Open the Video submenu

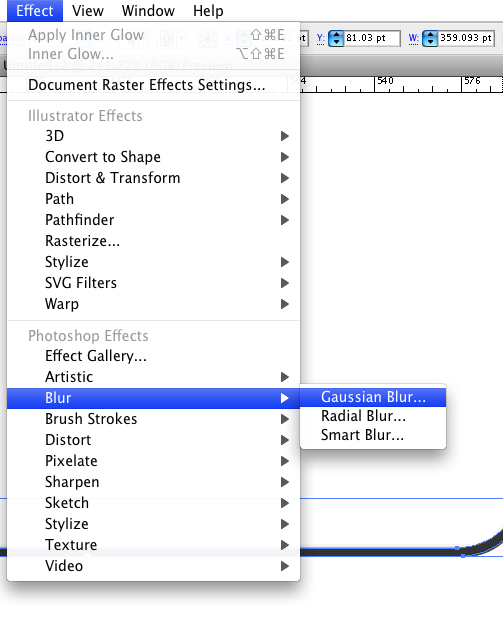(153, 566)
